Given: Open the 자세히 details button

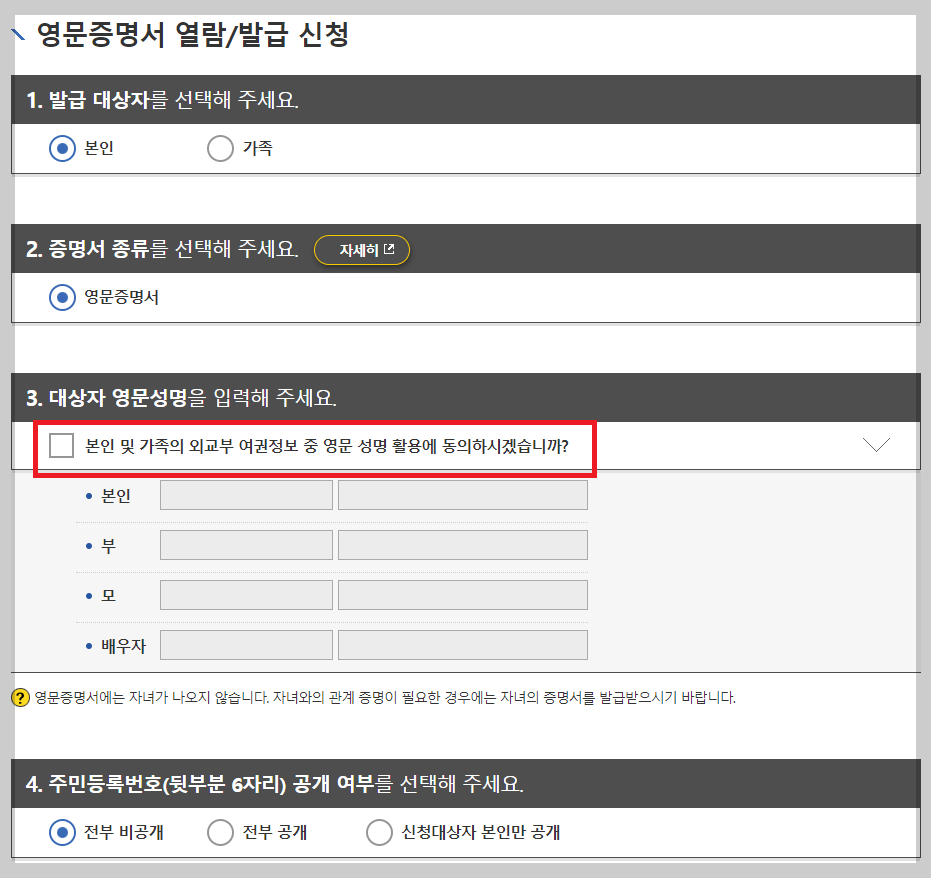Looking at the screenshot, I should click(361, 250).
